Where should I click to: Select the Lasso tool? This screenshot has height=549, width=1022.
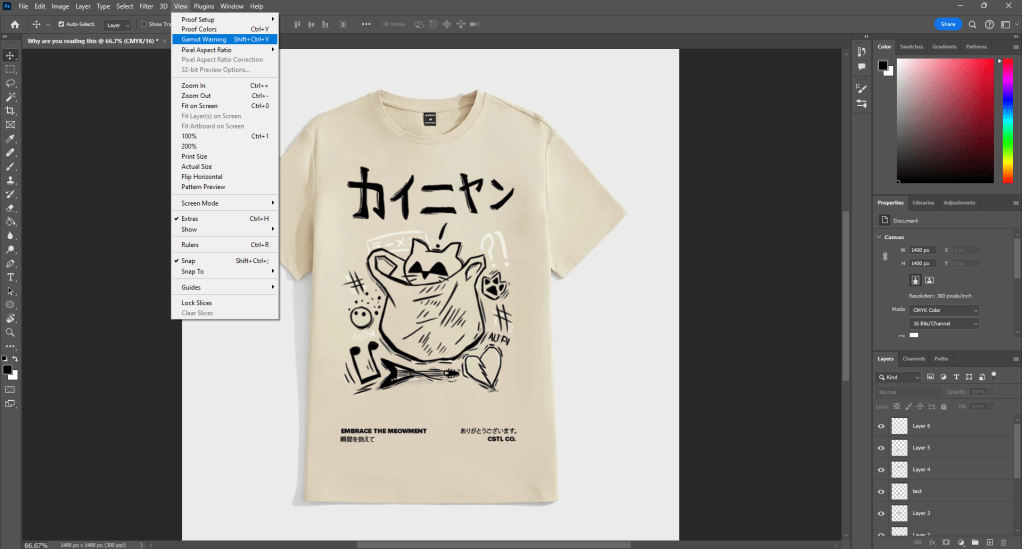pos(10,83)
